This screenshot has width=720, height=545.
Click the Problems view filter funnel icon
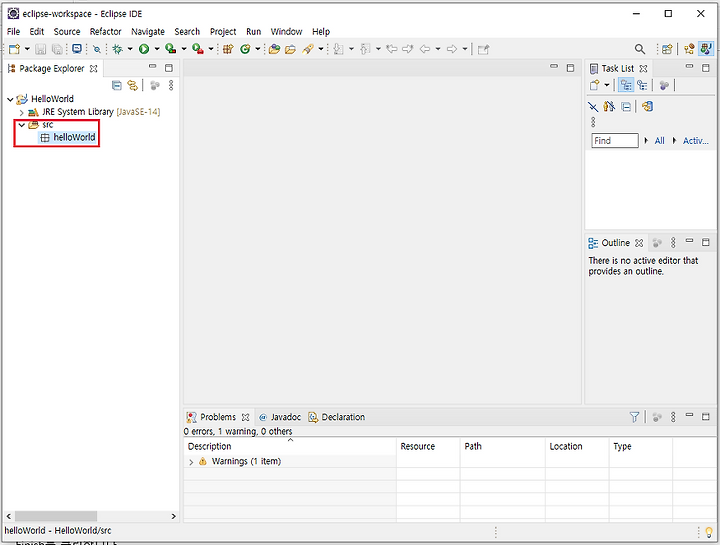point(634,417)
